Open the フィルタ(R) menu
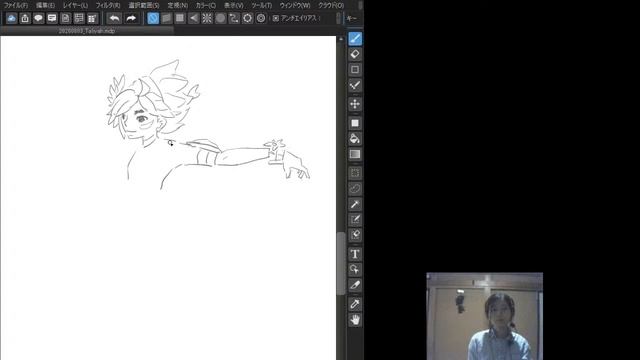 [108, 5]
